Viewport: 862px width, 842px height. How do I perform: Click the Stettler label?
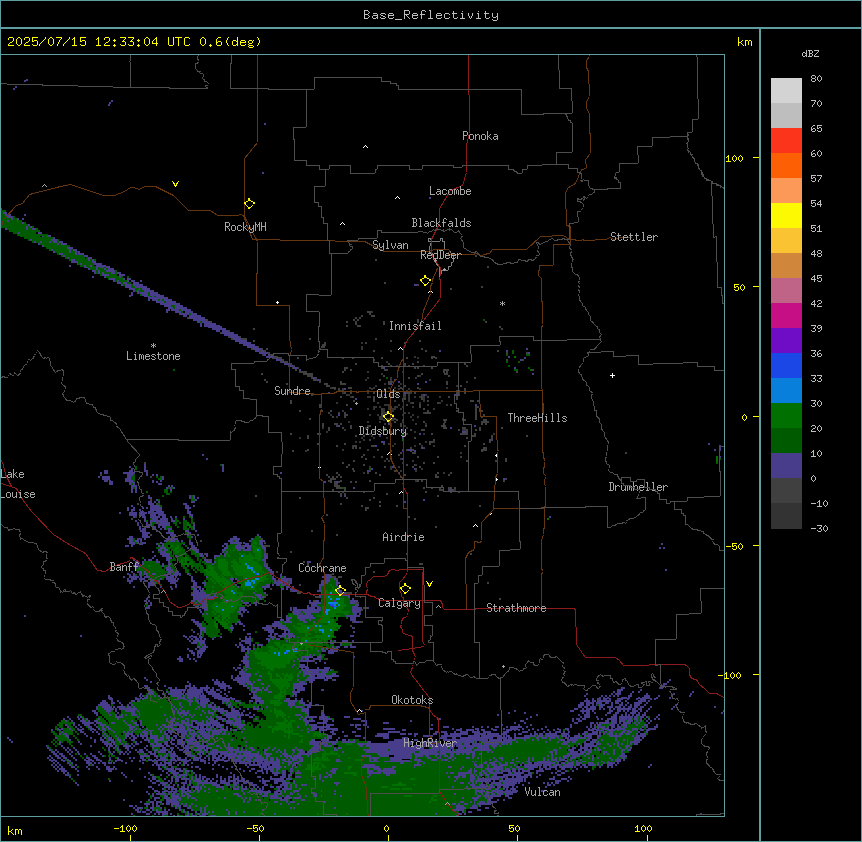(634, 237)
